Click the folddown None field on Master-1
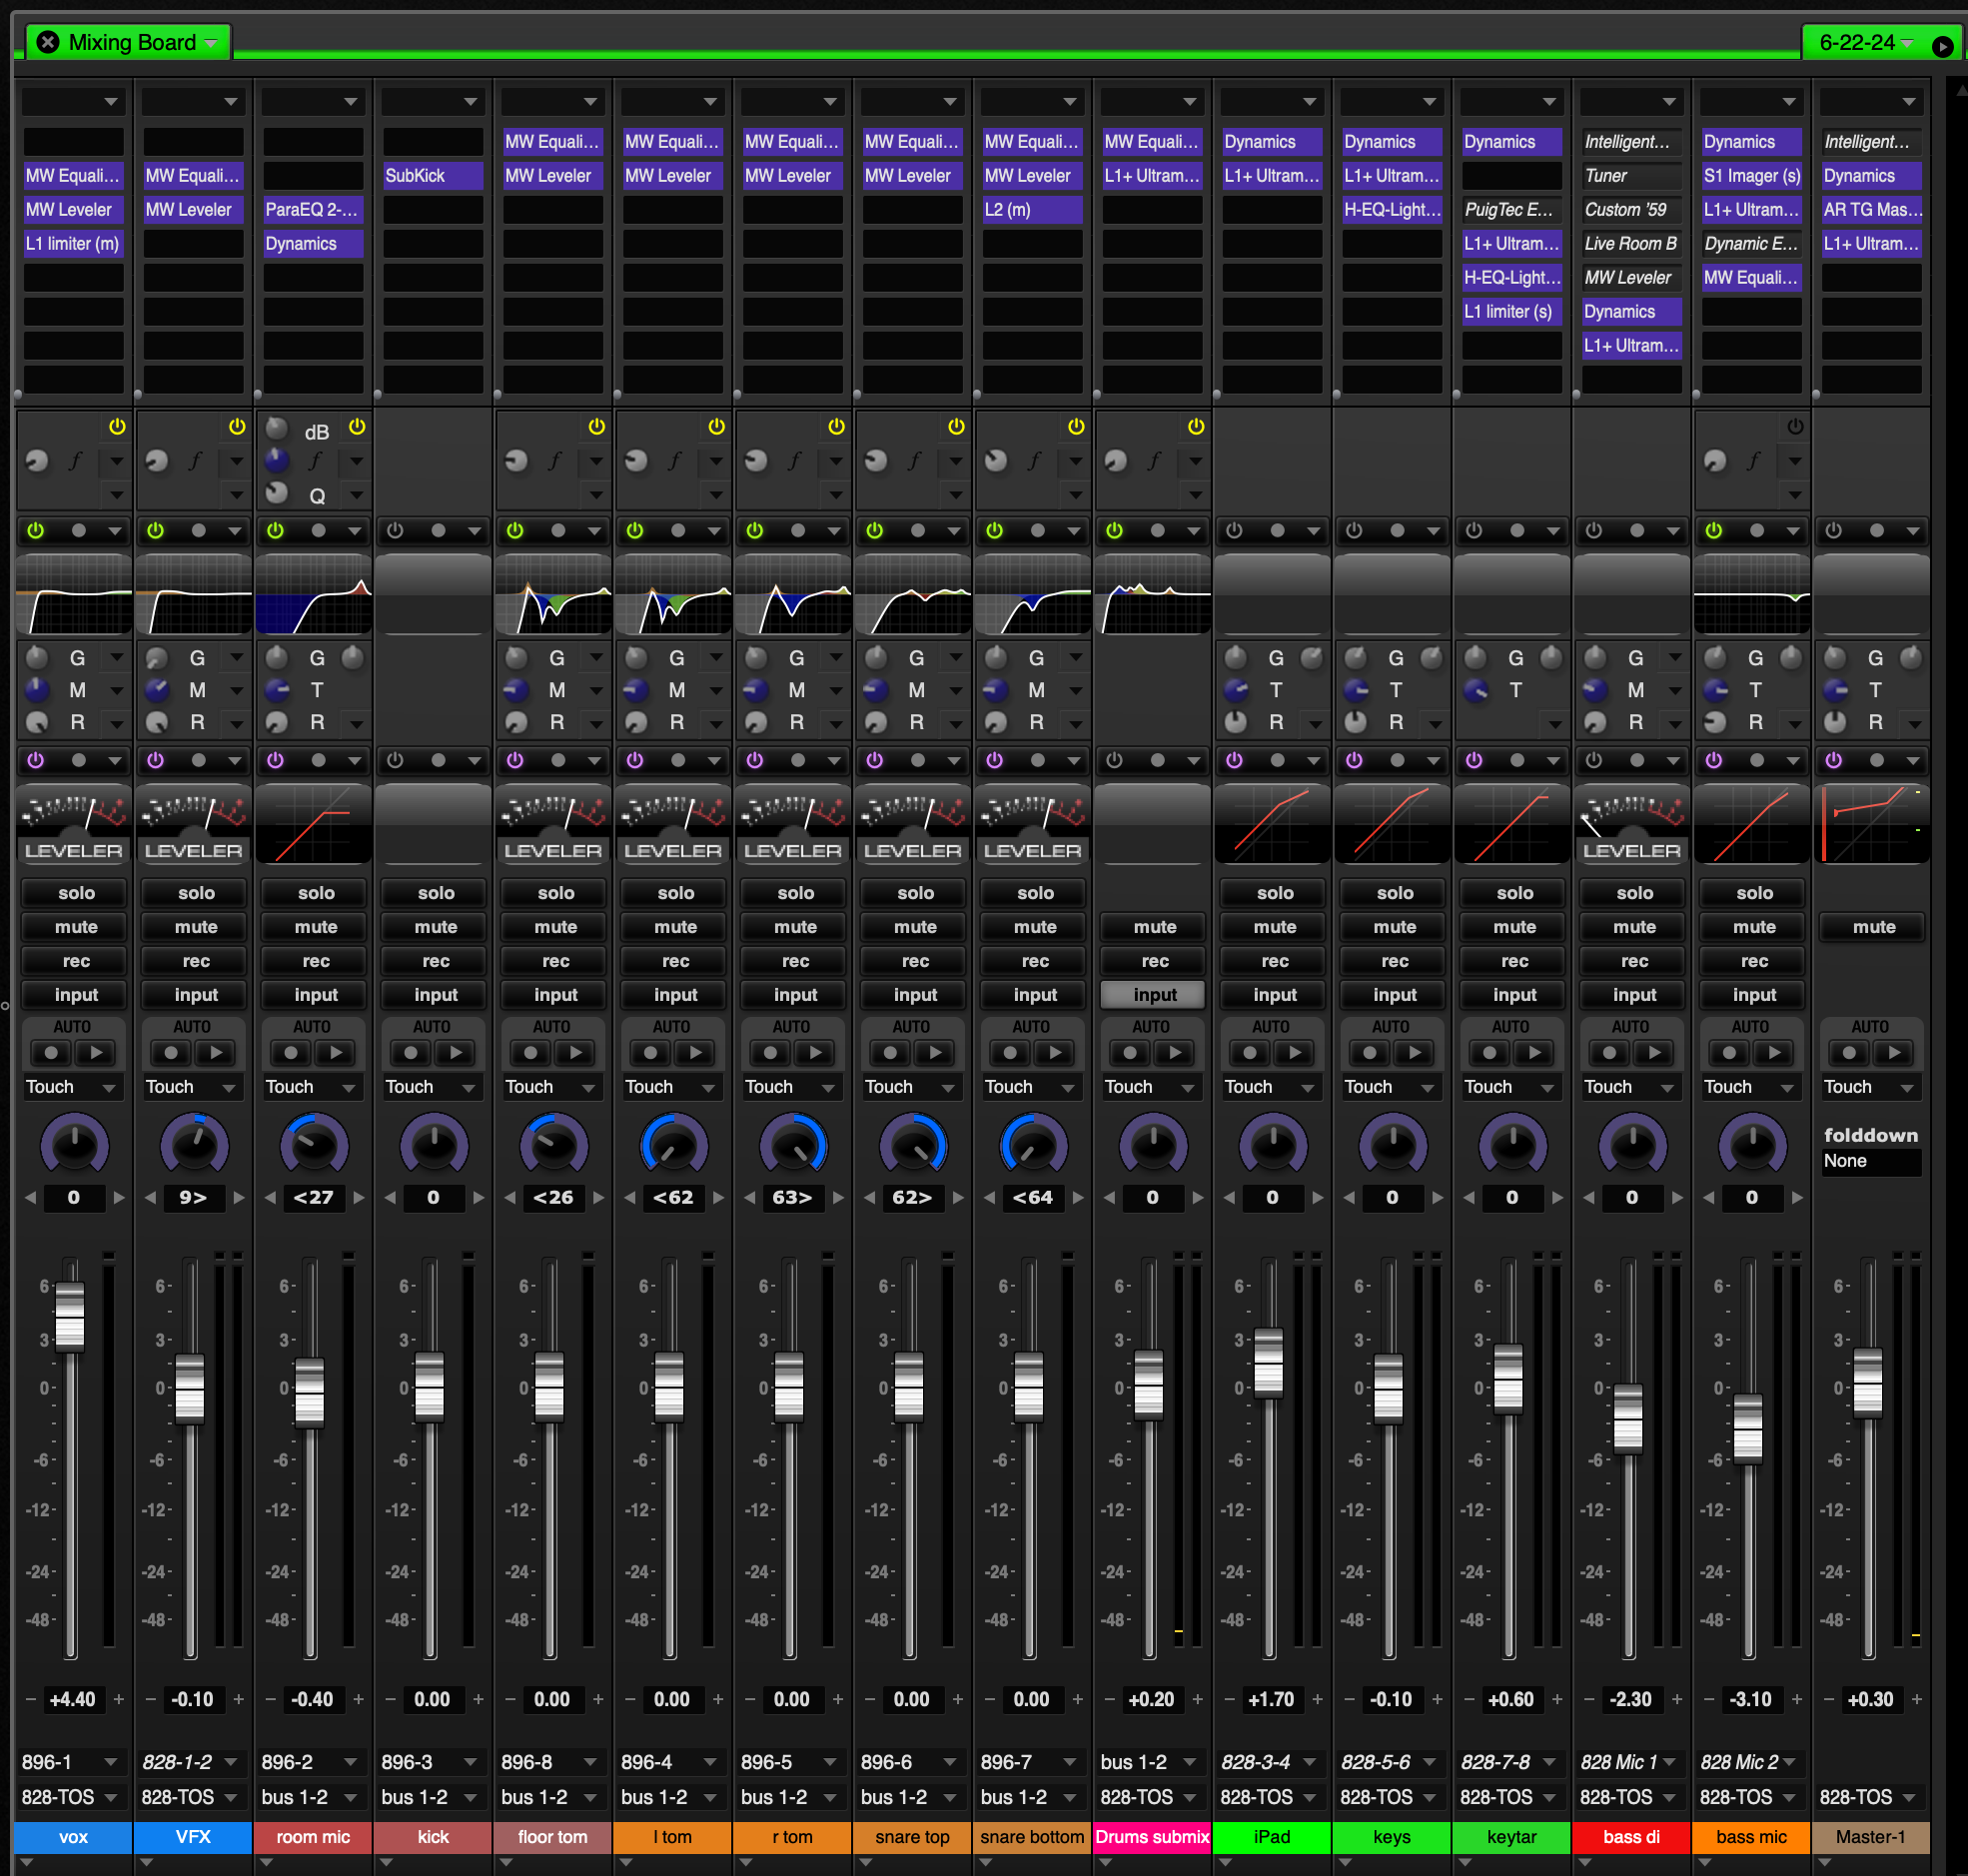Screen dimensions: 1968x1876 click(x=1872, y=1161)
